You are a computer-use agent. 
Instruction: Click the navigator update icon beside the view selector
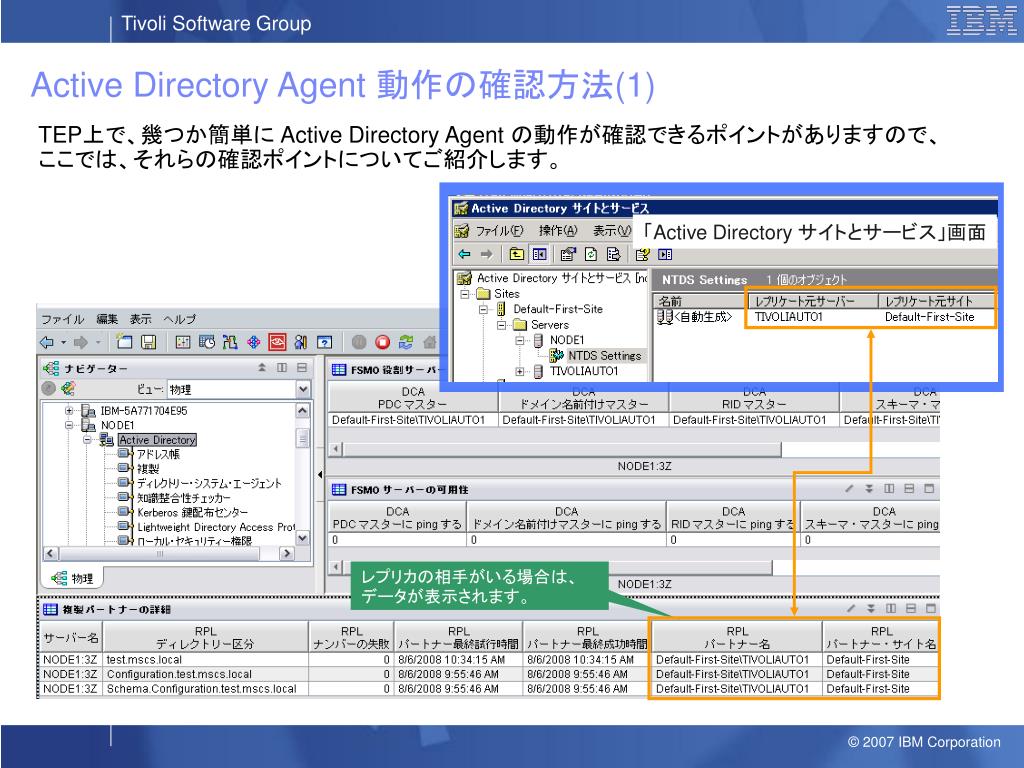pyautogui.click(x=68, y=389)
